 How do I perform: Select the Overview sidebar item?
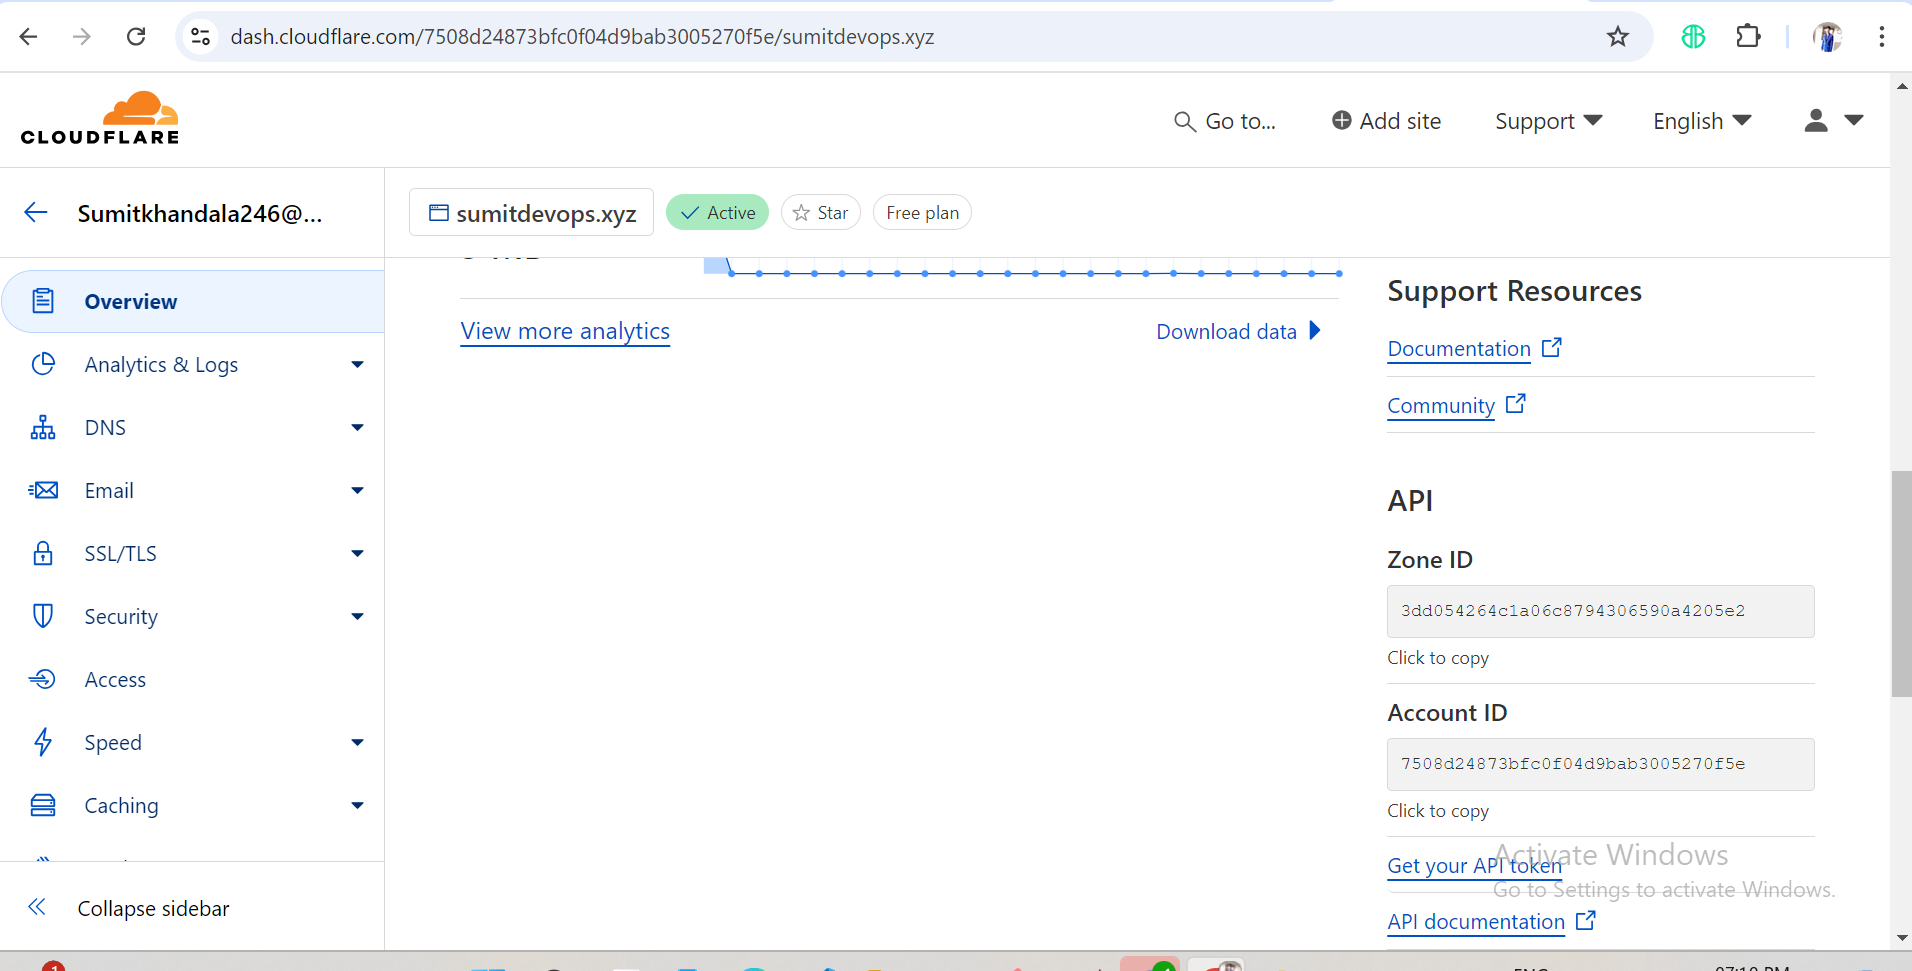(x=193, y=301)
